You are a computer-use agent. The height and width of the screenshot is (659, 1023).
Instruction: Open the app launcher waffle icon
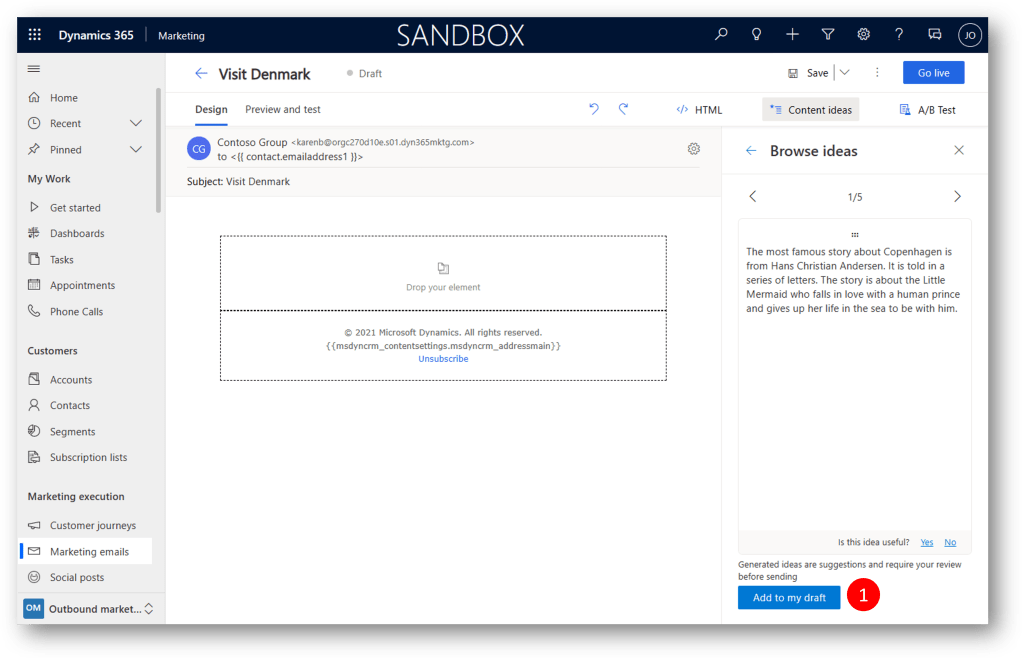(x=35, y=35)
